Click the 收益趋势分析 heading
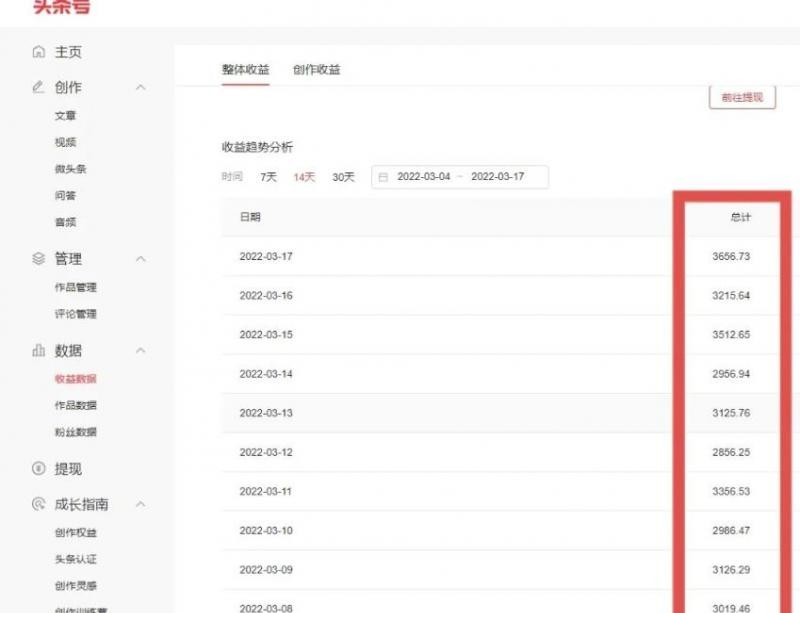Screen dimensions: 800x636 257,147
